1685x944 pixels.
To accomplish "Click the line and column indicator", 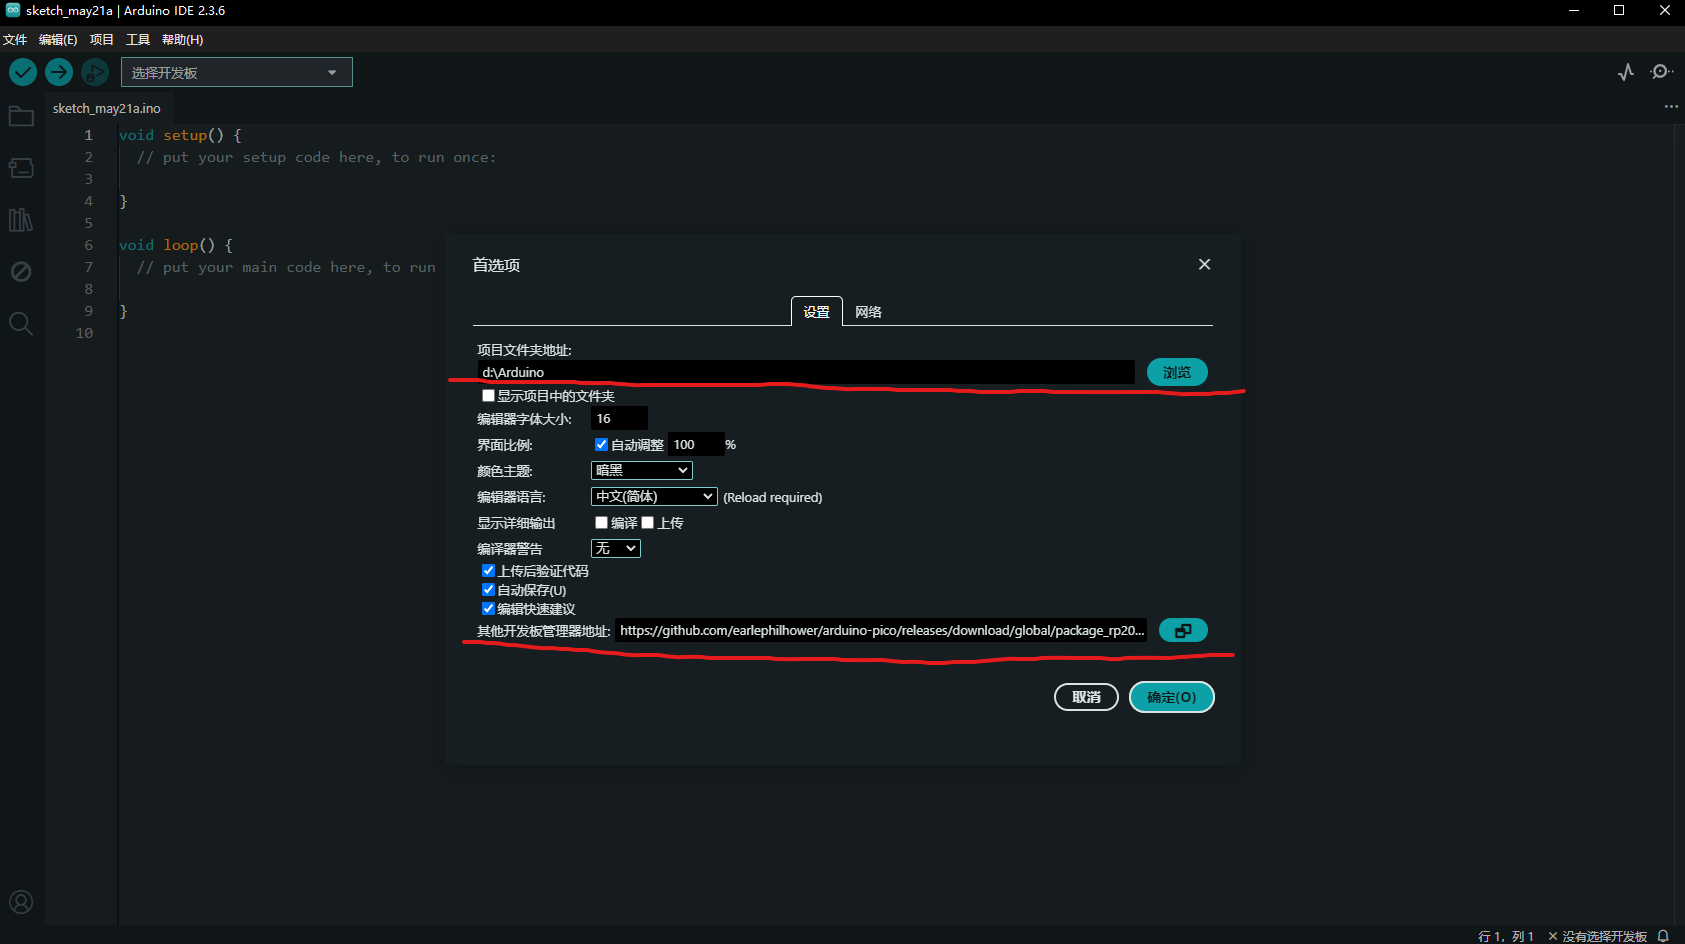I will tap(1506, 936).
